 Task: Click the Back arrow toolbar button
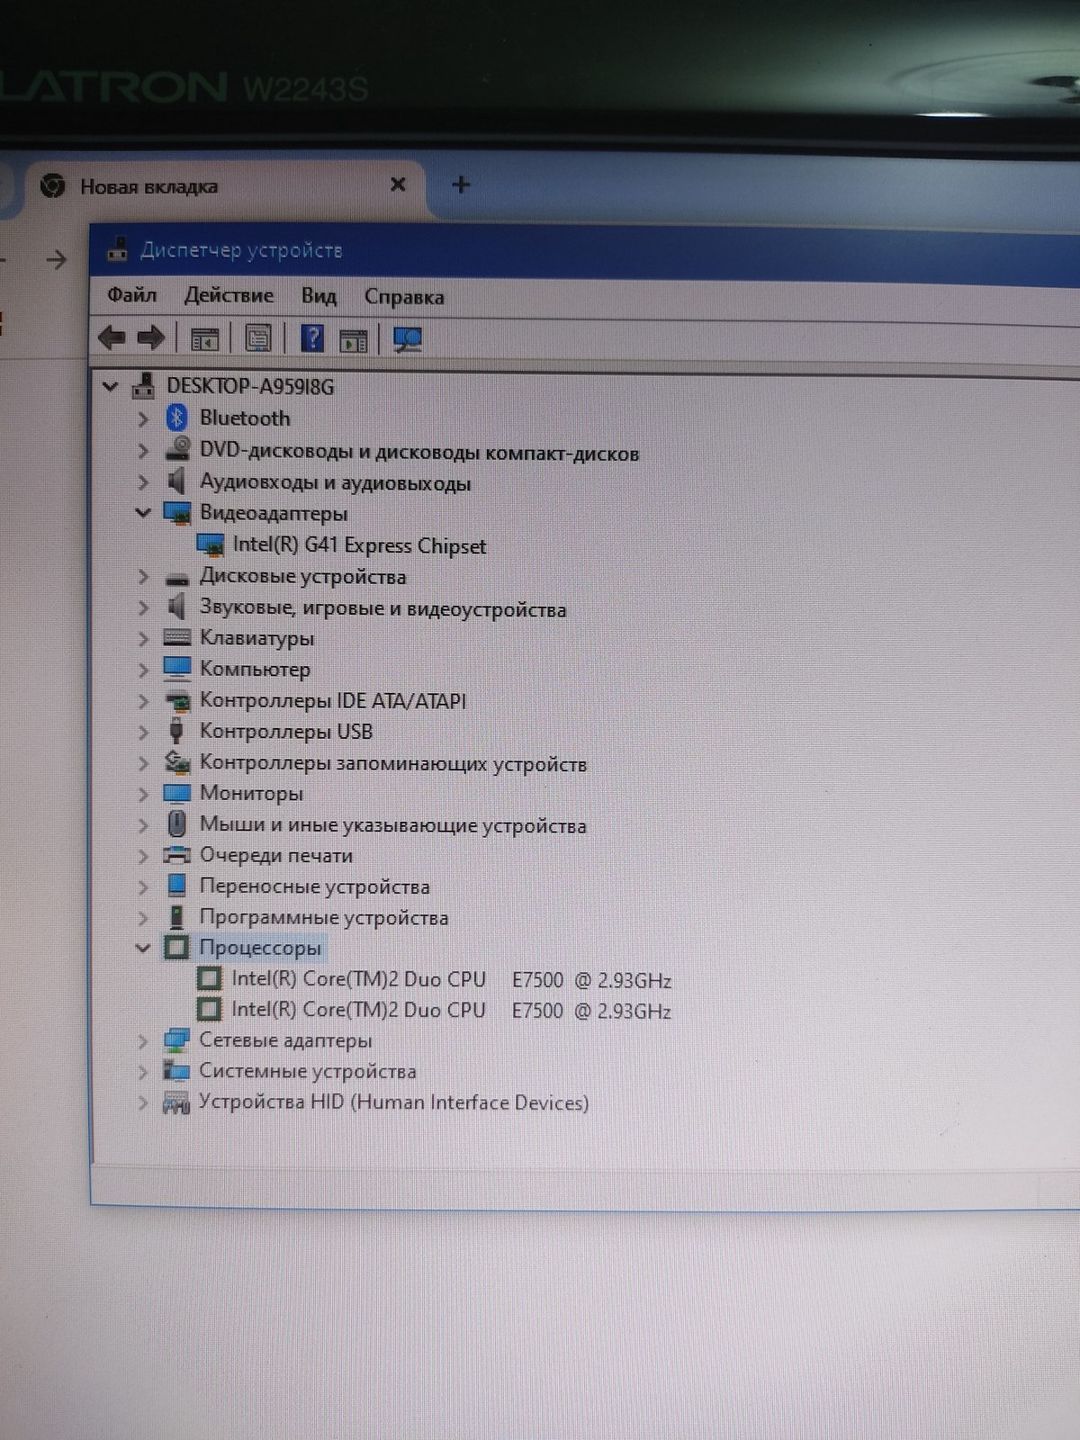(112, 338)
